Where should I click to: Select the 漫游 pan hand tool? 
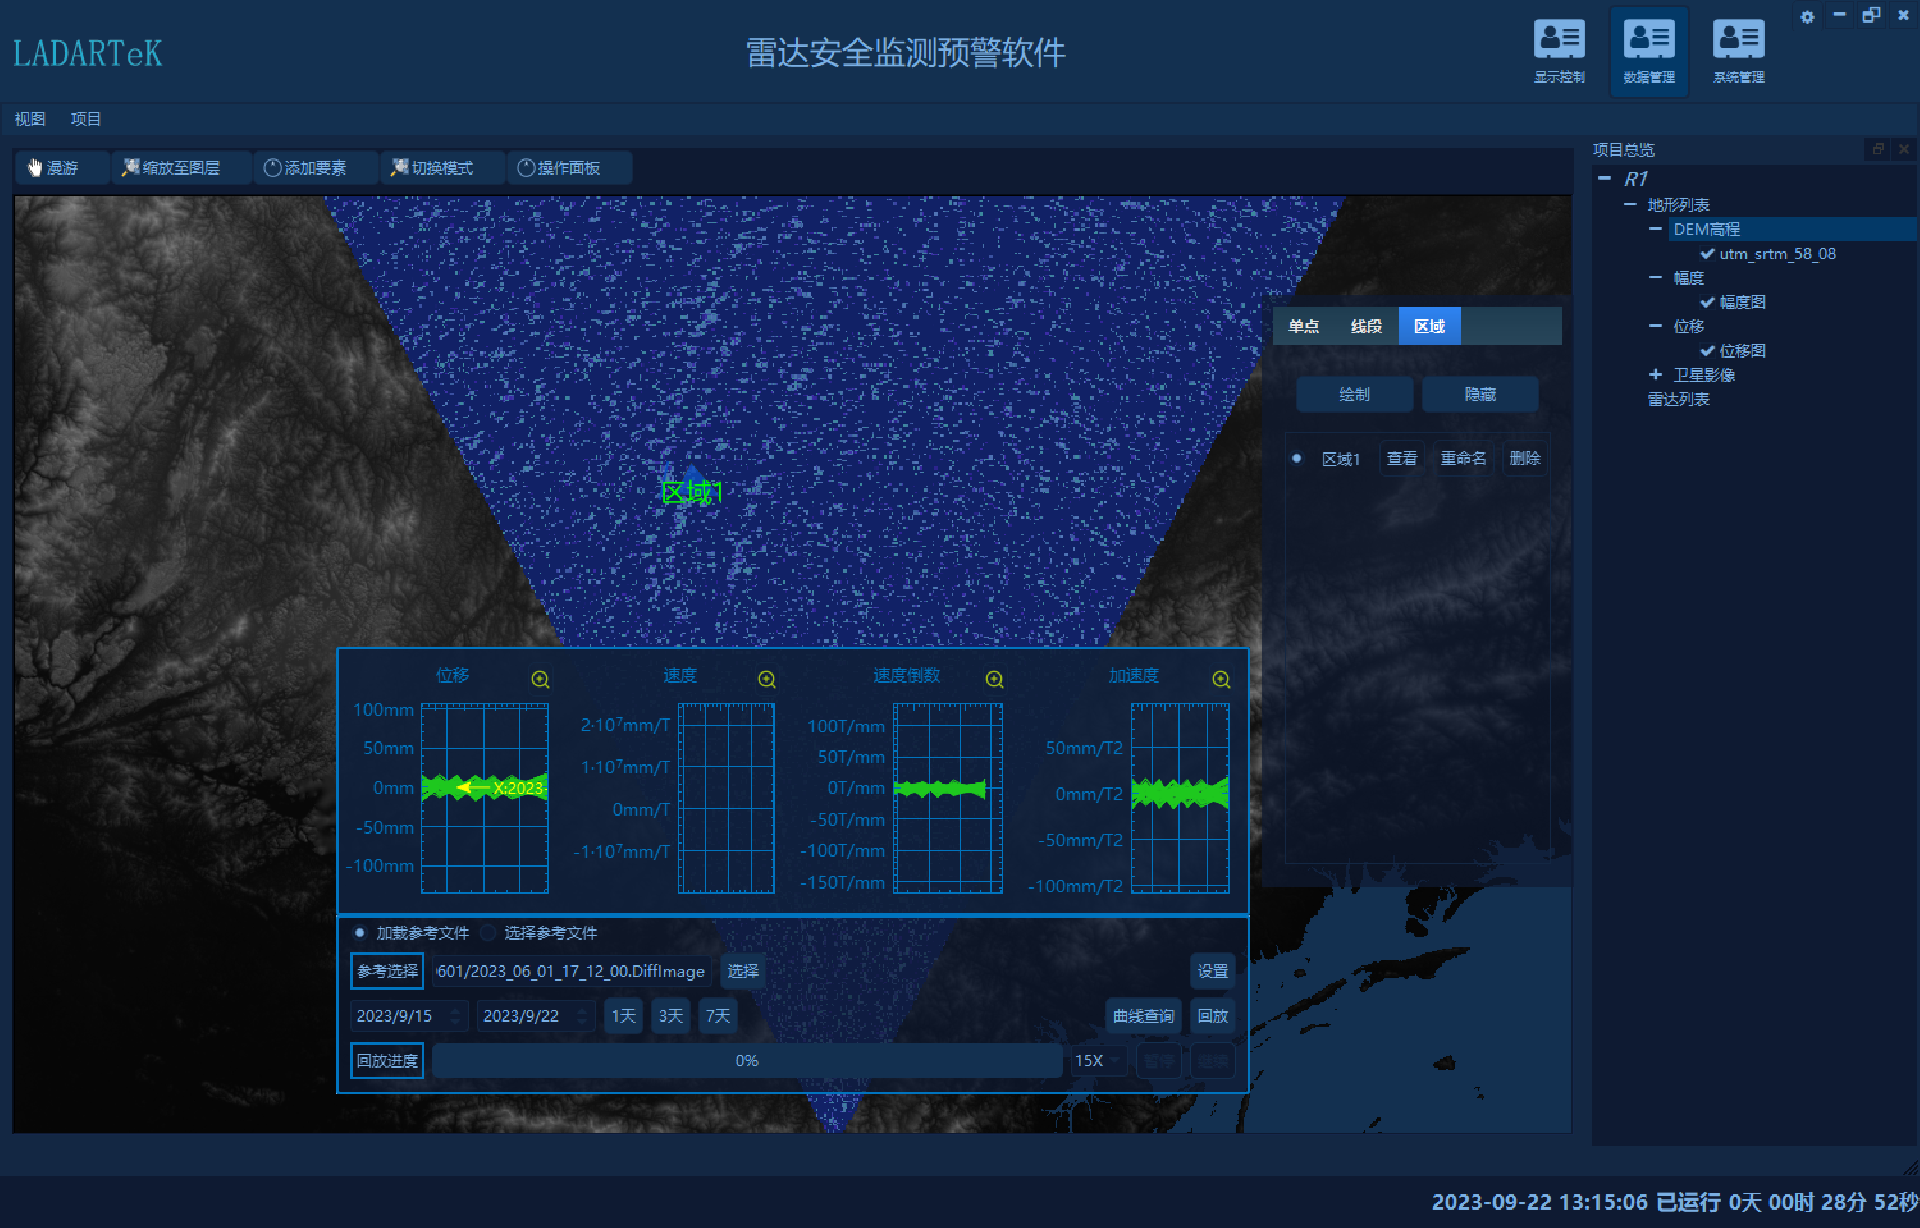(x=62, y=168)
